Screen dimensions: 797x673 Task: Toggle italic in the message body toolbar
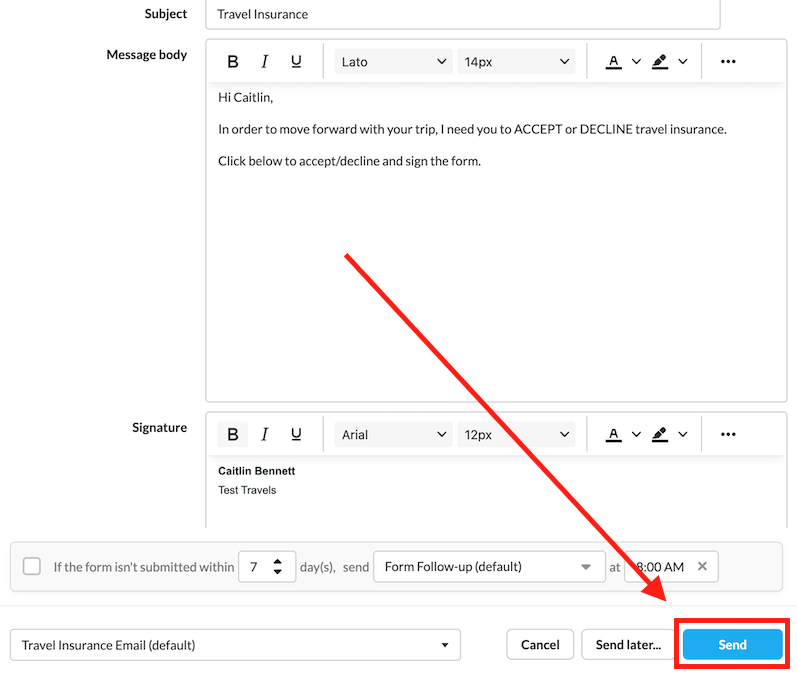point(265,62)
